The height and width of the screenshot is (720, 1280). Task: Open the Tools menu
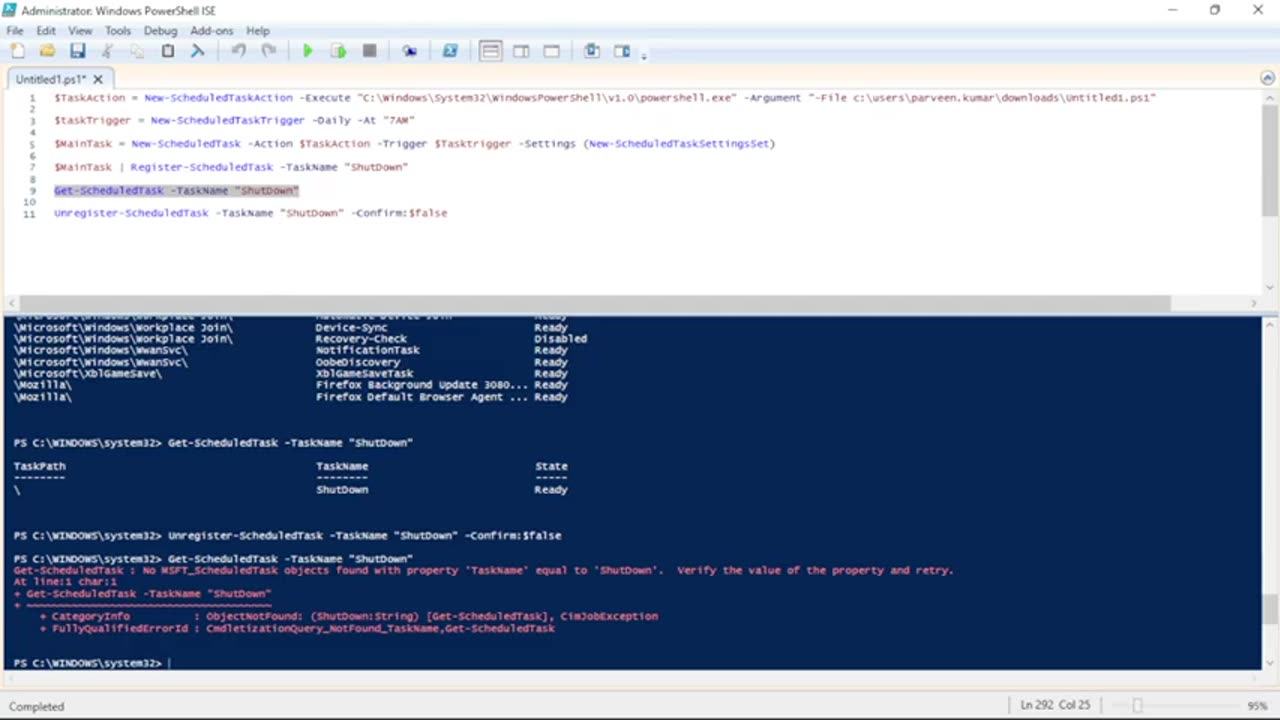[x=118, y=31]
